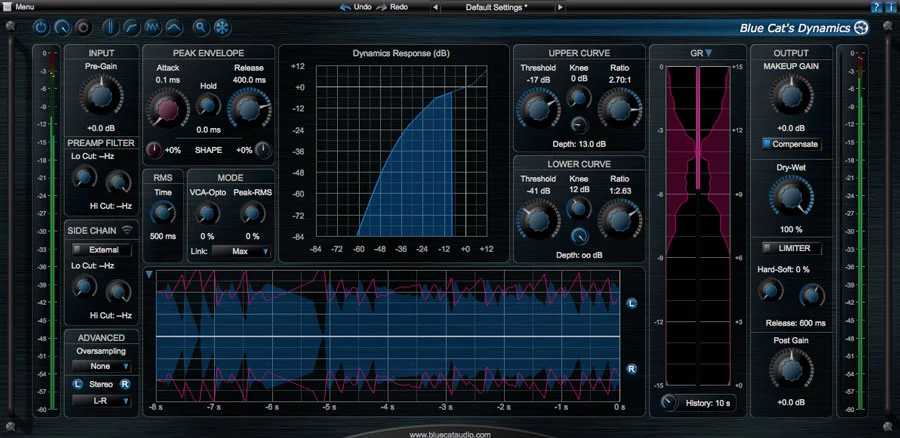Viewport: 900px width, 438px height.
Task: Adjust the Attack knob
Action: tap(167, 108)
